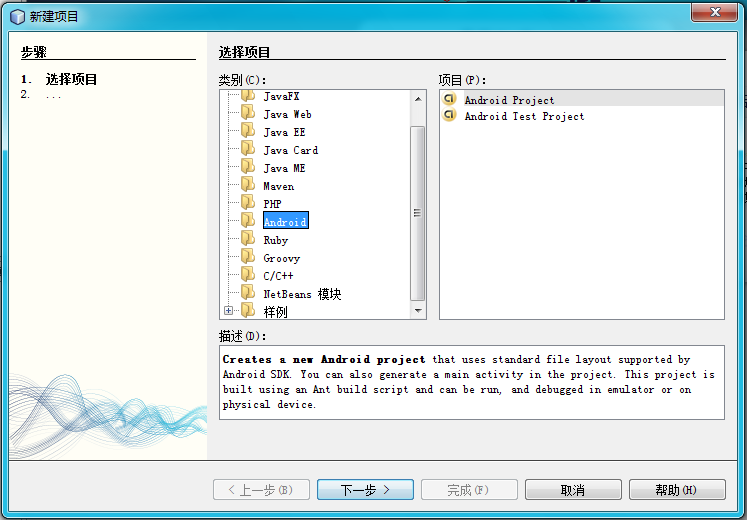Select the Java EE category
This screenshot has height=520, width=747.
[284, 132]
